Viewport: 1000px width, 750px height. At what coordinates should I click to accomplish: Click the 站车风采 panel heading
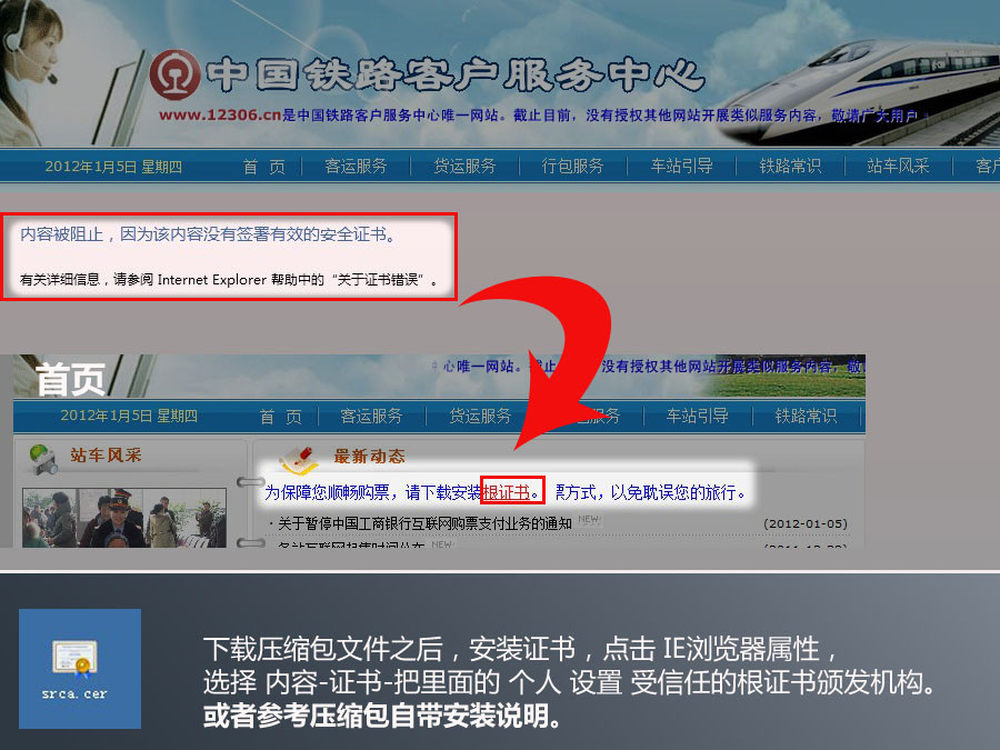click(x=106, y=455)
